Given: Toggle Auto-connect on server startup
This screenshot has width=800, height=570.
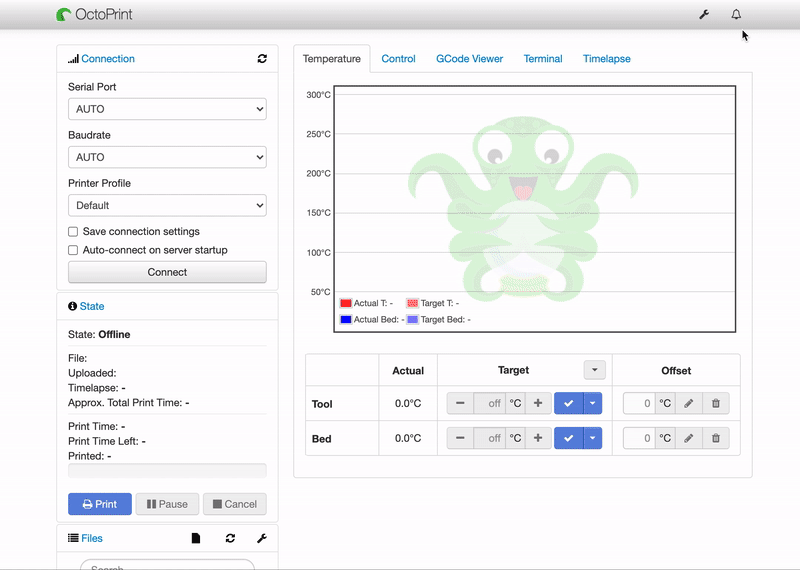Looking at the screenshot, I should [x=73, y=251].
